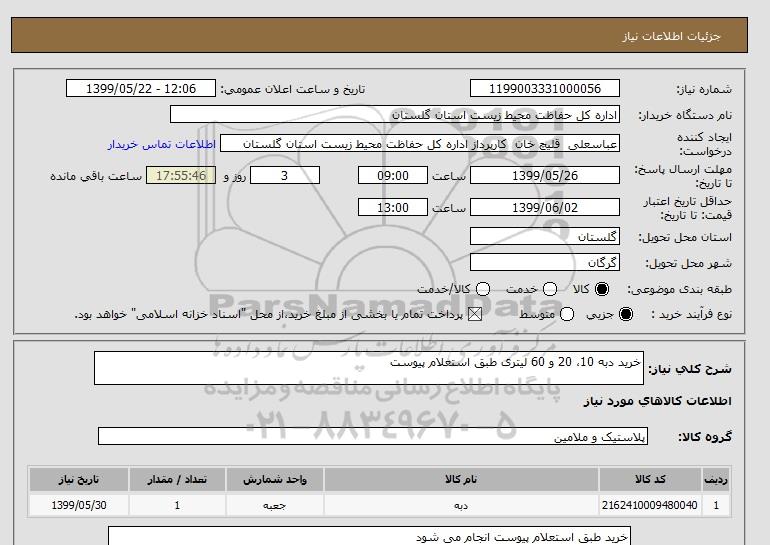Image resolution: width=770 pixels, height=545 pixels.
Task: Click the واحد شمارش column header
Action: pyautogui.click(x=275, y=479)
